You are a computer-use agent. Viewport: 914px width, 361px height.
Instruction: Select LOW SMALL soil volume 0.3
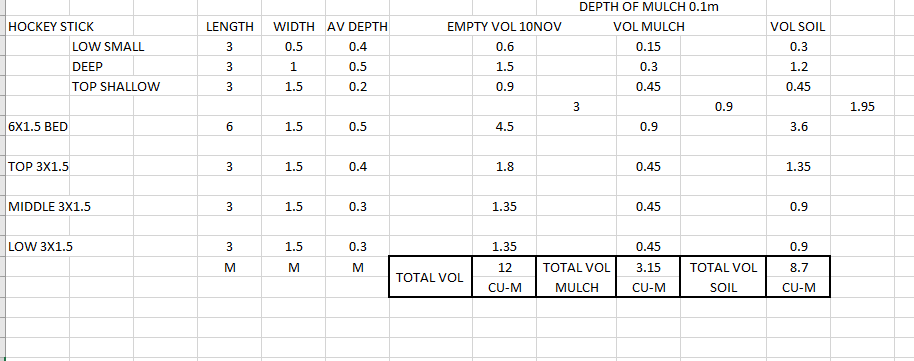pyautogui.click(x=798, y=47)
